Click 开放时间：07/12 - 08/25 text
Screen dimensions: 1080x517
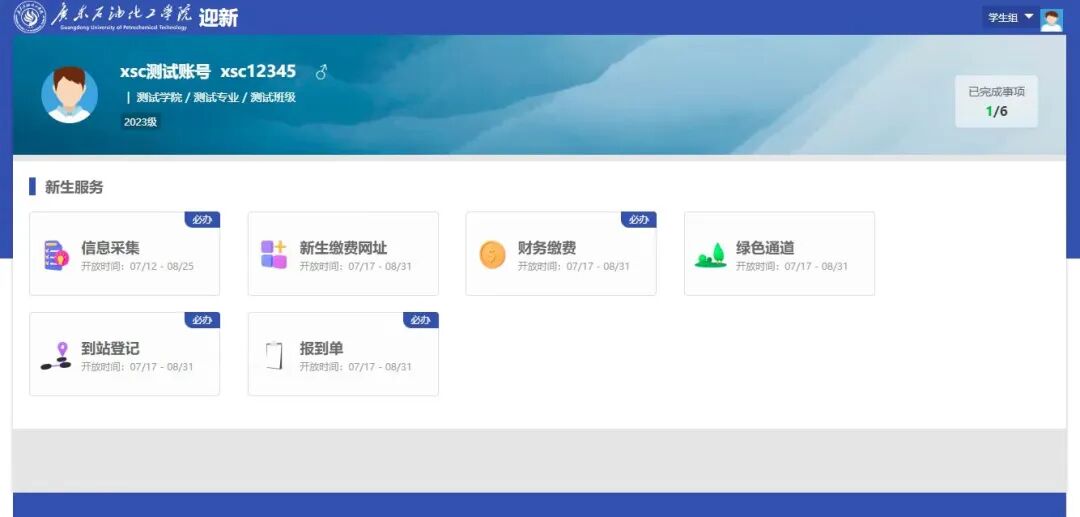138,266
